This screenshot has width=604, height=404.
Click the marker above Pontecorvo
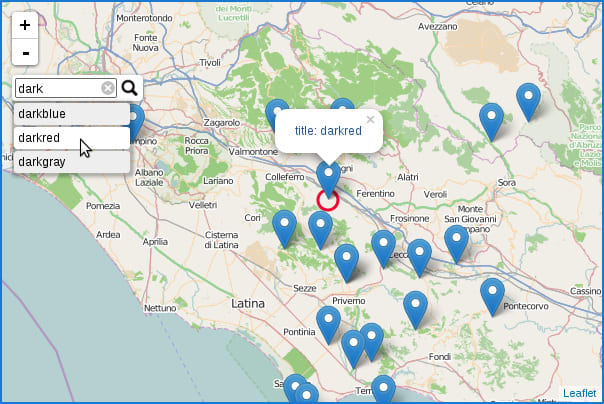pyautogui.click(x=492, y=297)
